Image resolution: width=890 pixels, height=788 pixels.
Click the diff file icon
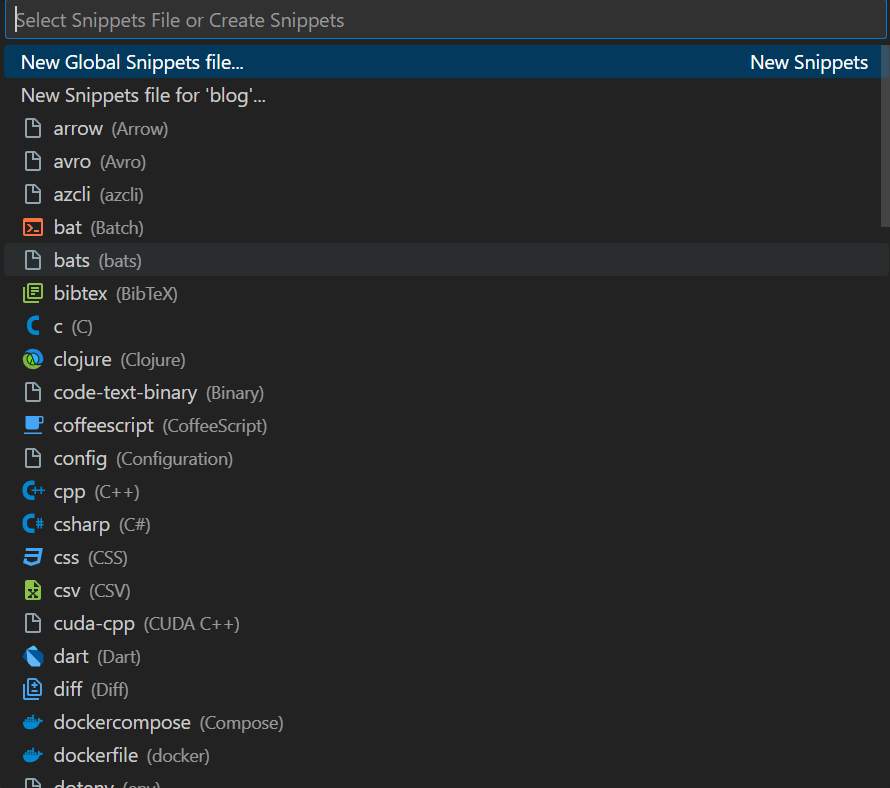(x=33, y=689)
